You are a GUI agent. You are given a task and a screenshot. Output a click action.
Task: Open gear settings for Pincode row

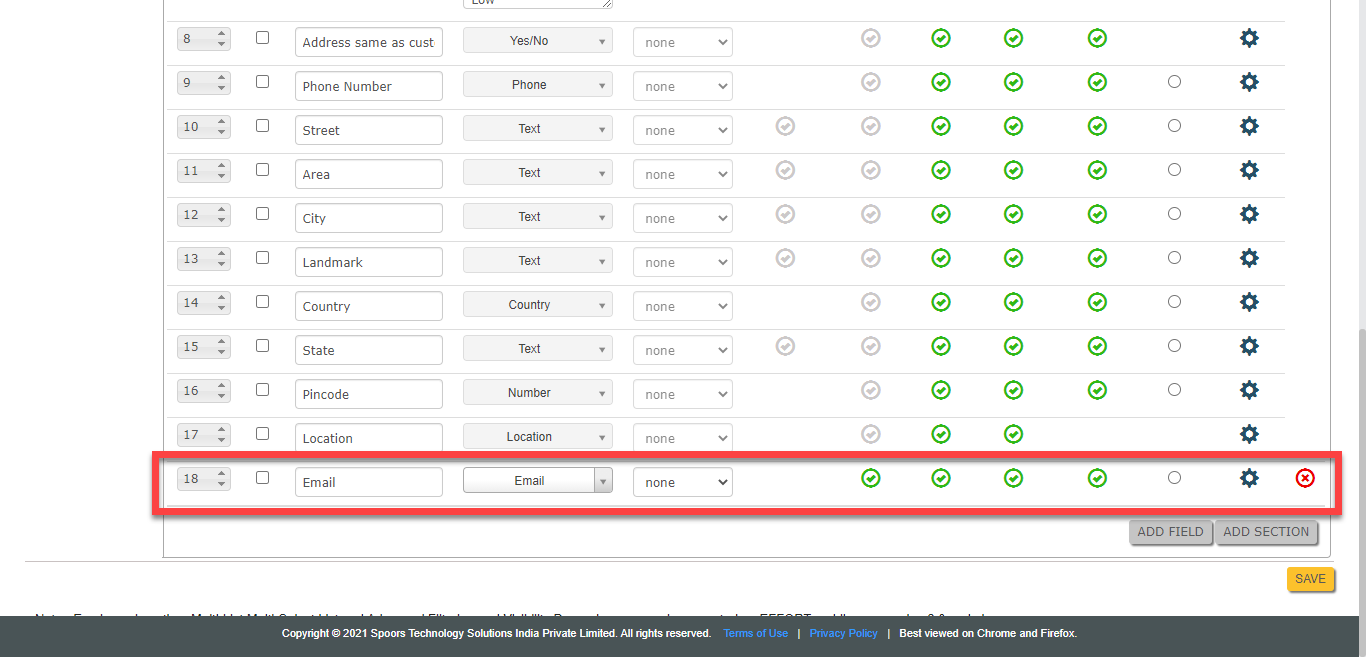[x=1249, y=390]
